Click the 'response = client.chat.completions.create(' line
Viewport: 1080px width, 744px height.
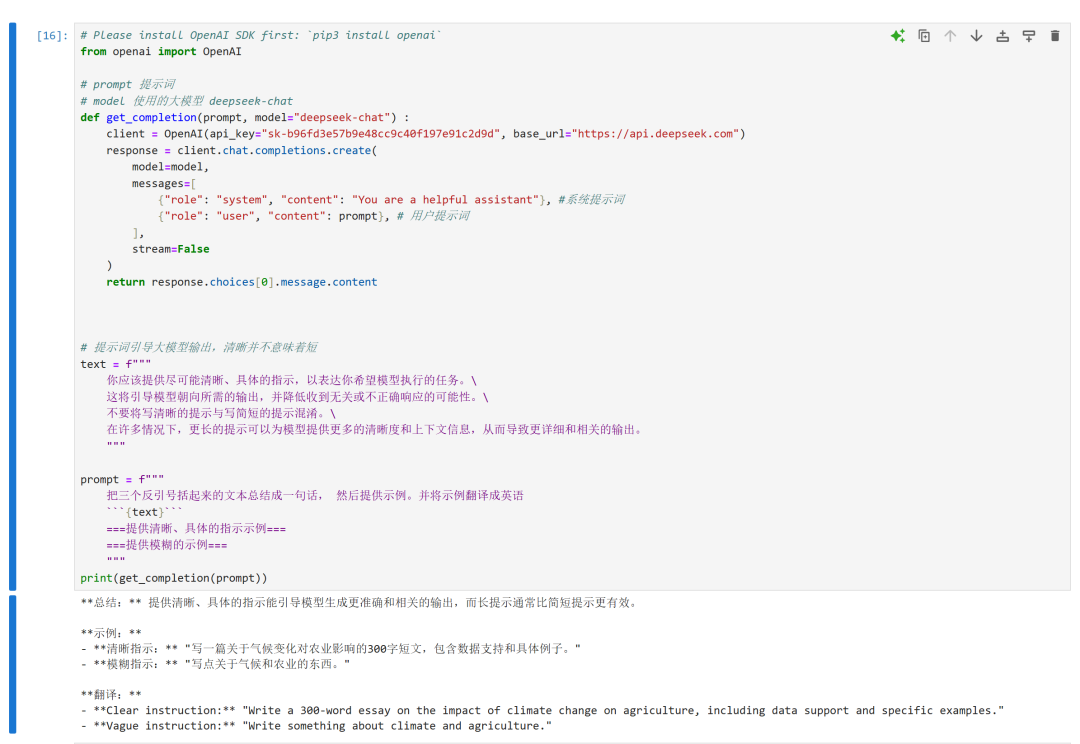[x=242, y=150]
